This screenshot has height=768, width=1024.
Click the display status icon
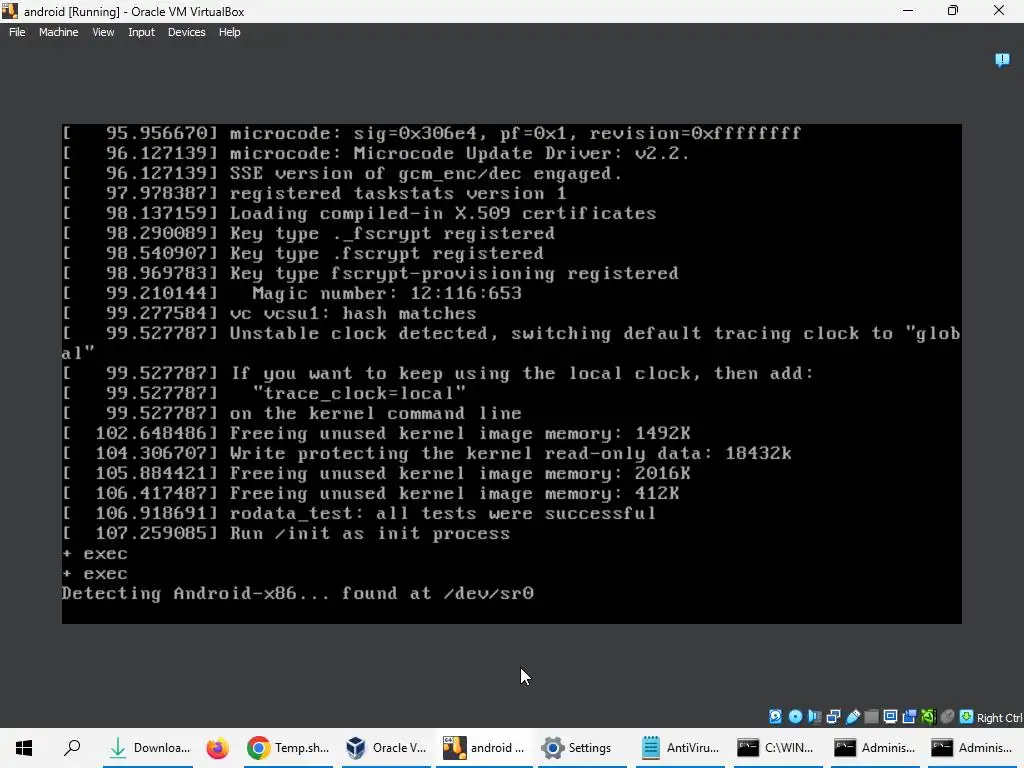890,717
